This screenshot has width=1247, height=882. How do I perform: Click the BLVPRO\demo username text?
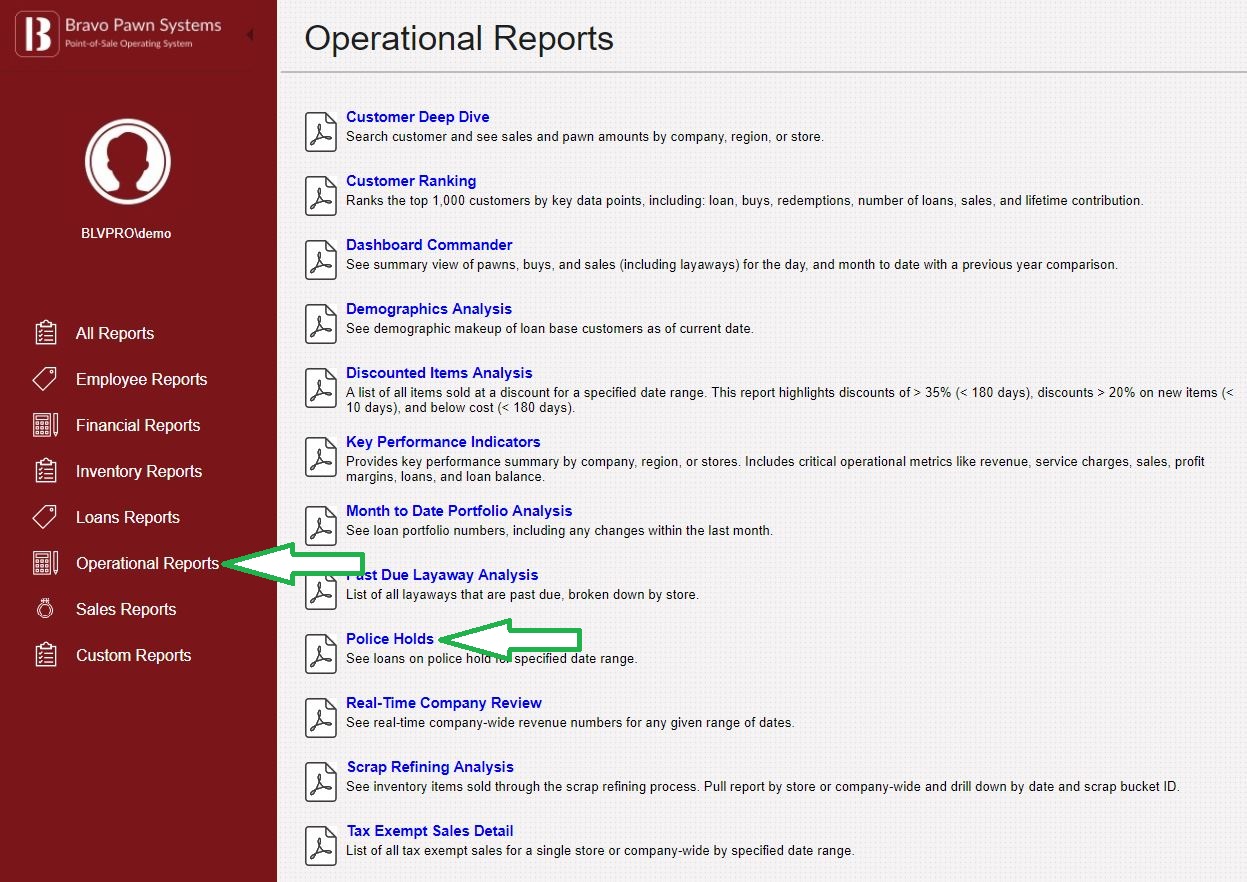[x=126, y=233]
